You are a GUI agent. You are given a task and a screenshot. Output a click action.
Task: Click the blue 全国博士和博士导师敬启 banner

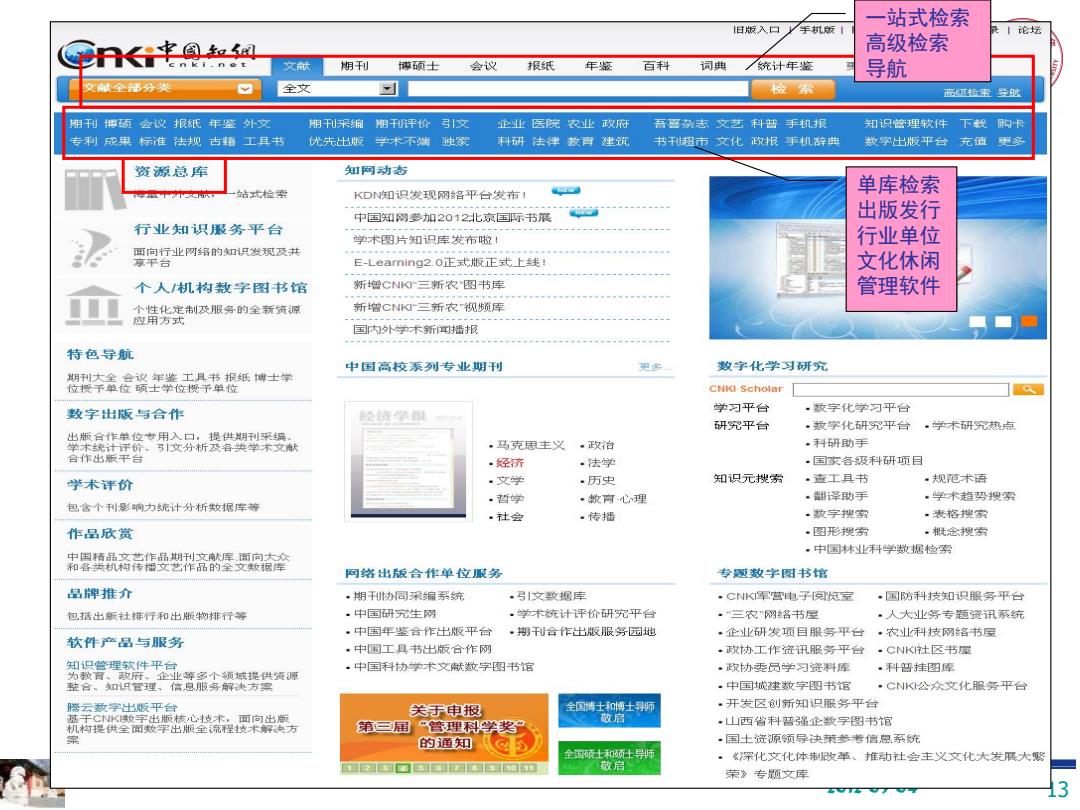[610, 711]
